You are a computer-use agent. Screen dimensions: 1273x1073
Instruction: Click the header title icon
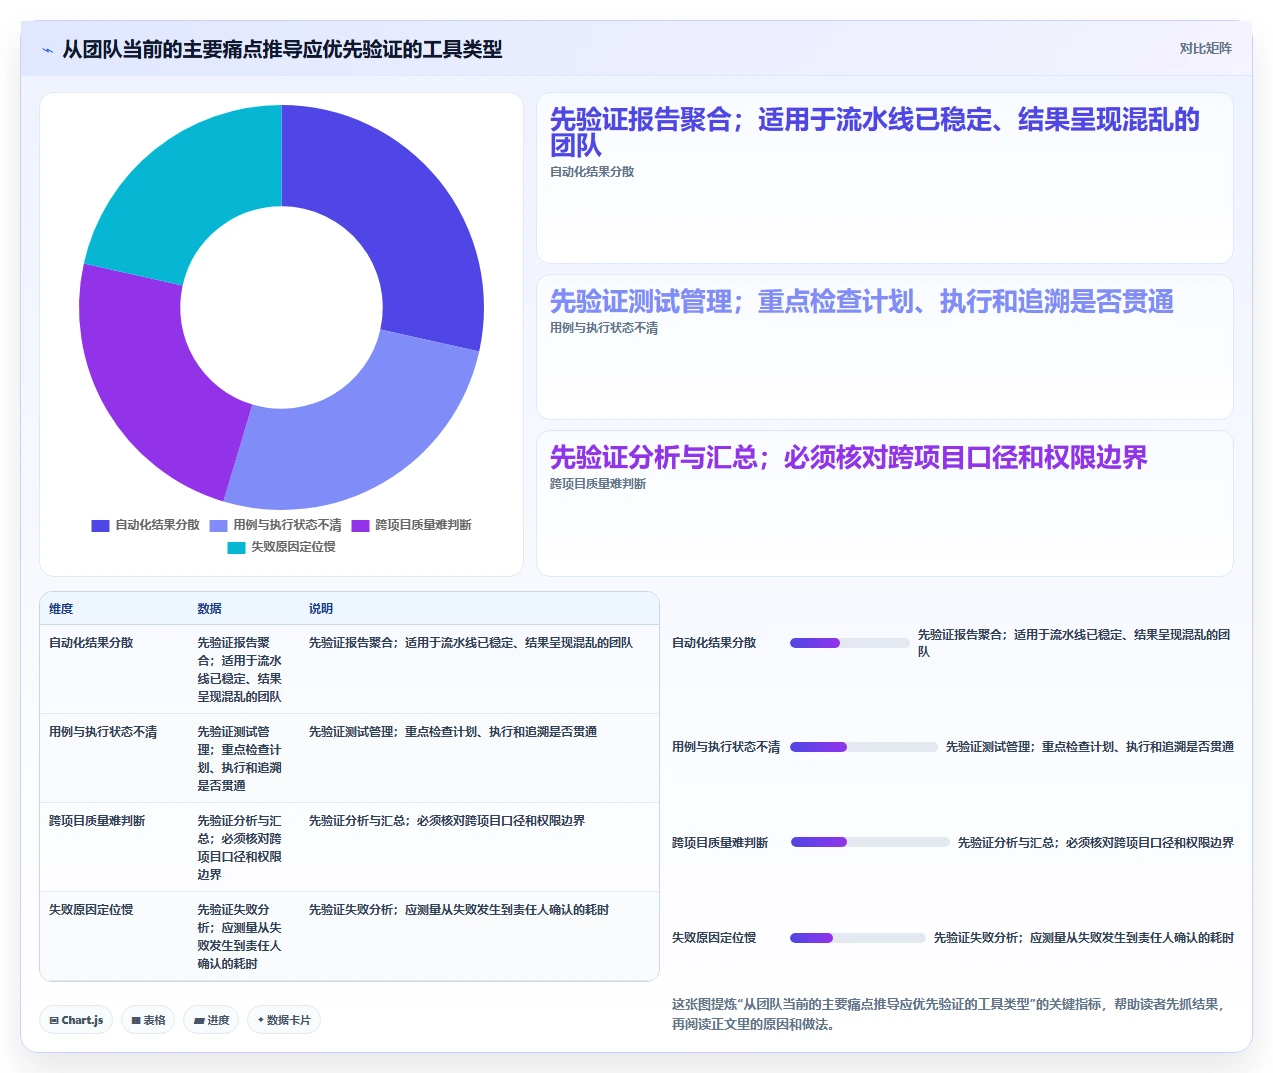47,49
